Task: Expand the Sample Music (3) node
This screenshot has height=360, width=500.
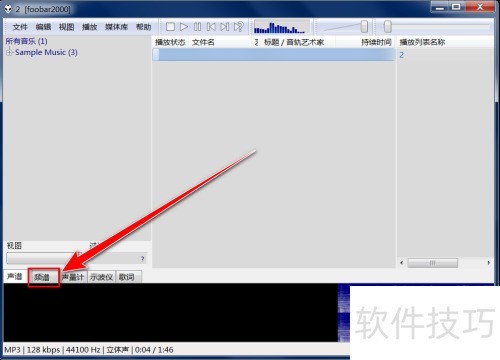Action: 9,52
